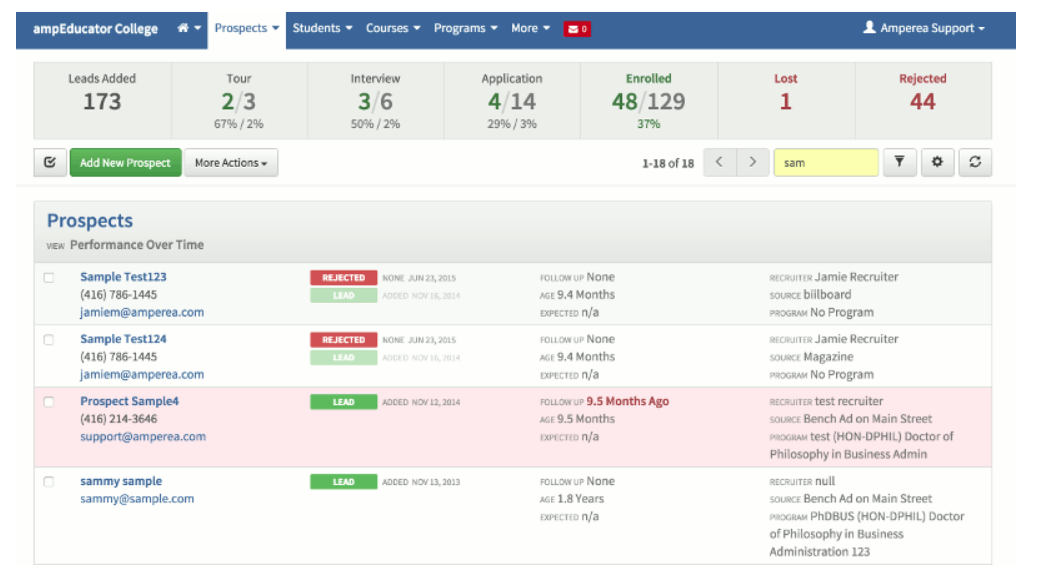Select the Prospect Sample4 checkbox

[49, 402]
